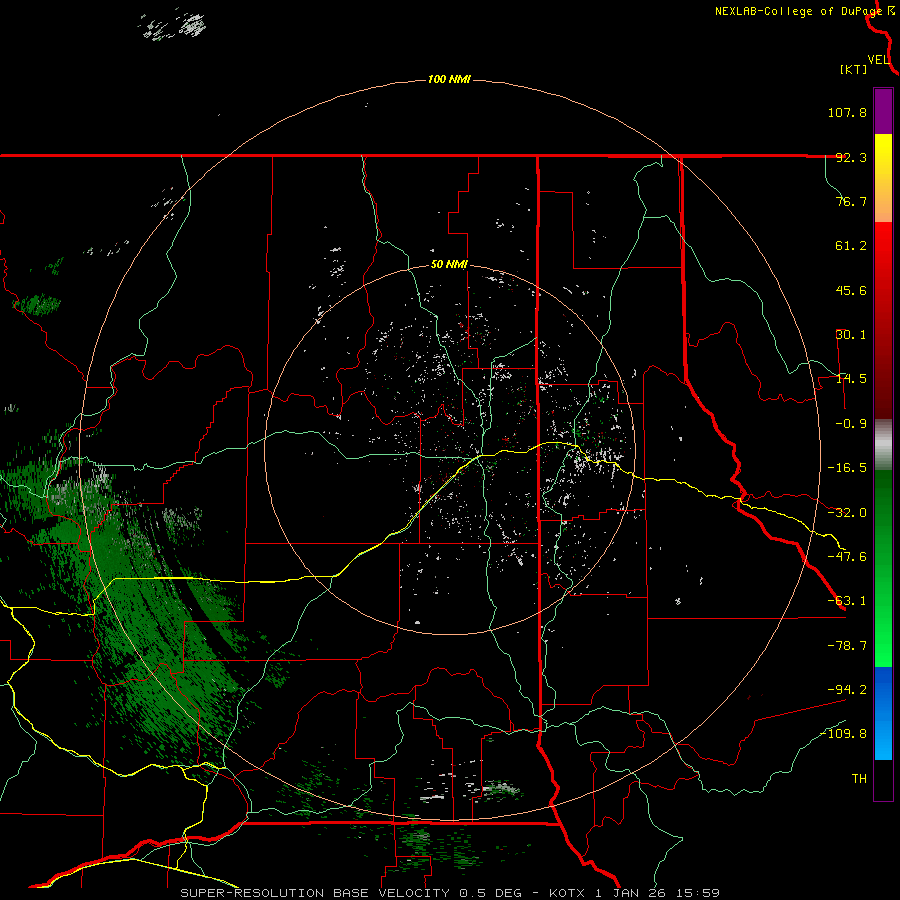The width and height of the screenshot is (900, 900).
Task: Select the -78.7 velocity scale value
Action: coord(847,646)
